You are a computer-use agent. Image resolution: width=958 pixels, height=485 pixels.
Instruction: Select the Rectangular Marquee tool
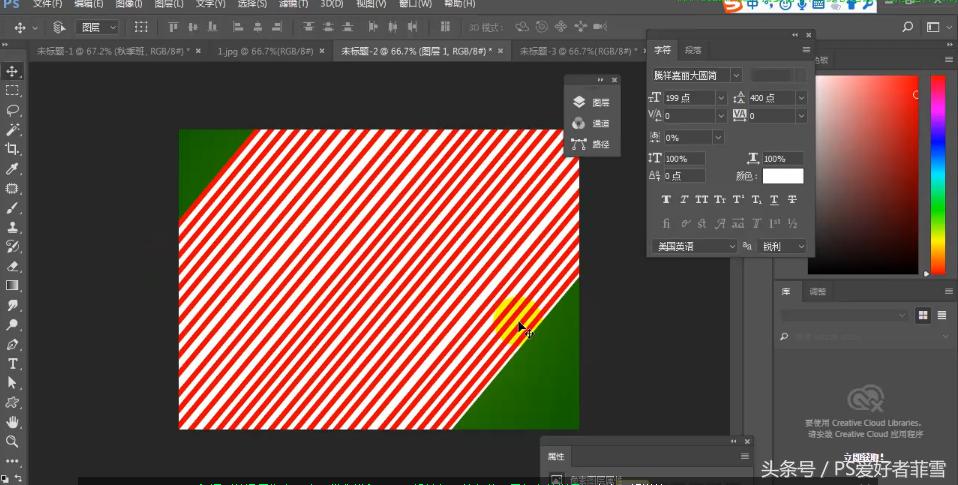[12, 90]
